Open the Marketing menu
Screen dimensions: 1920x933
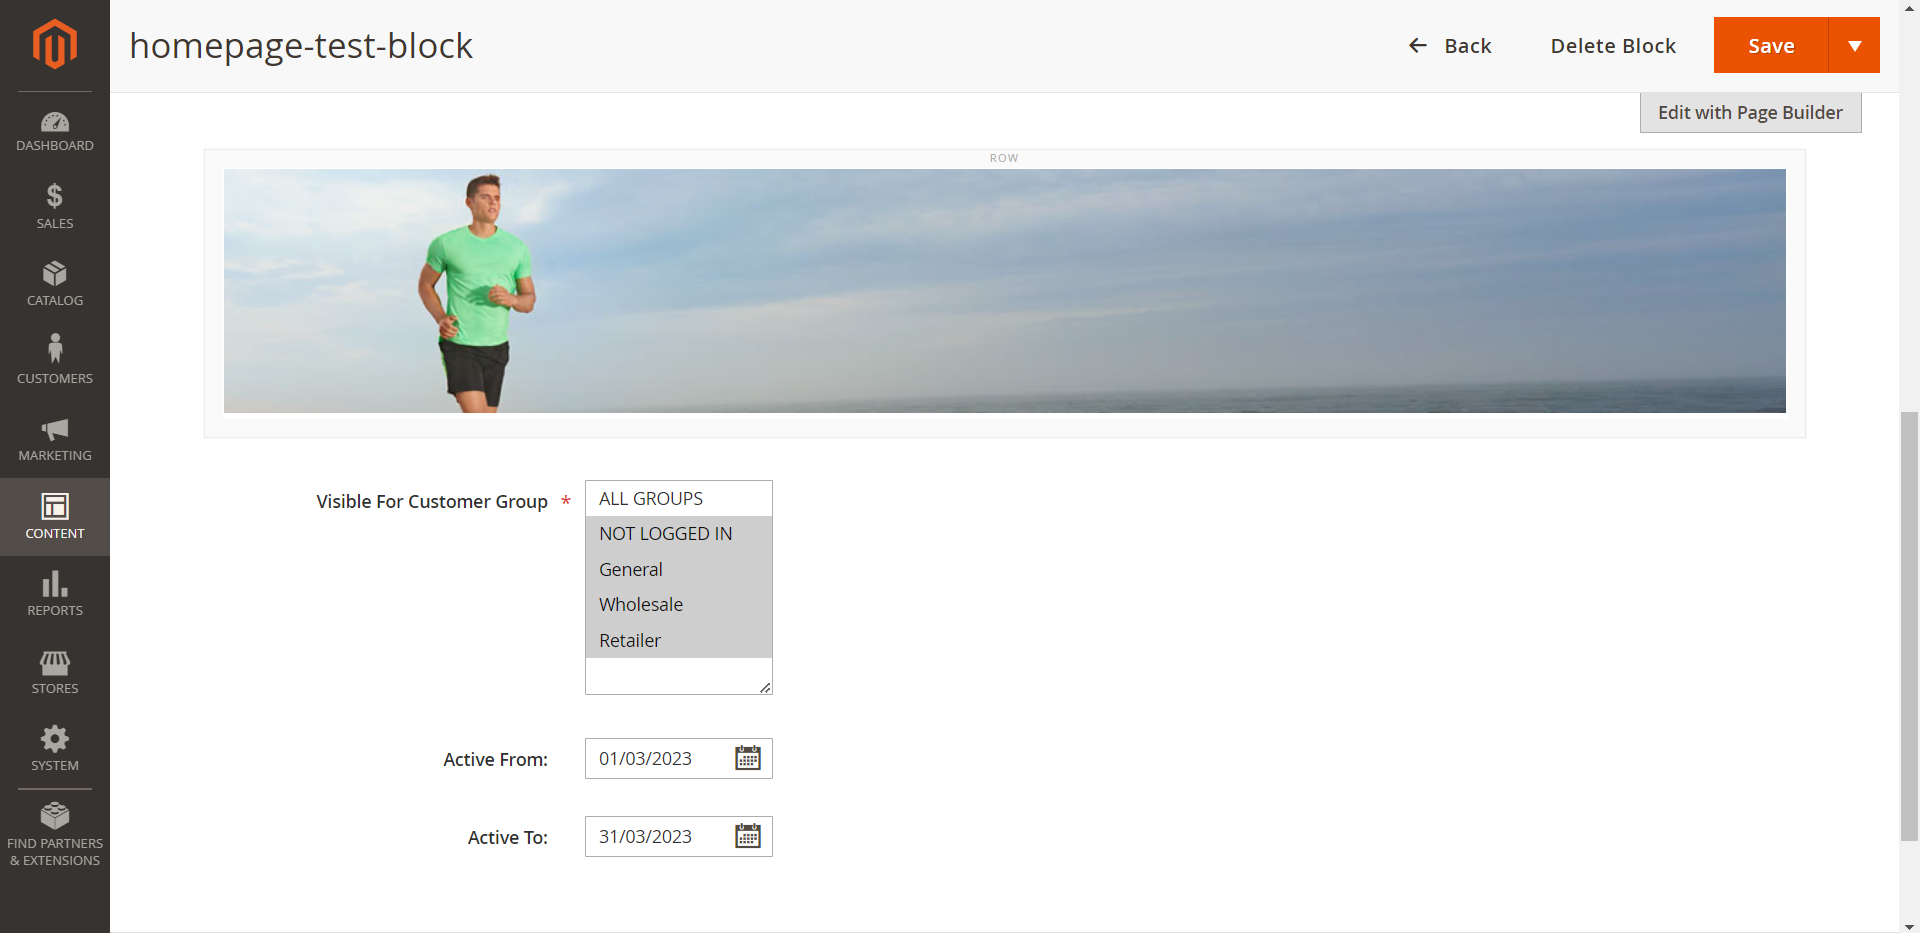pos(55,440)
